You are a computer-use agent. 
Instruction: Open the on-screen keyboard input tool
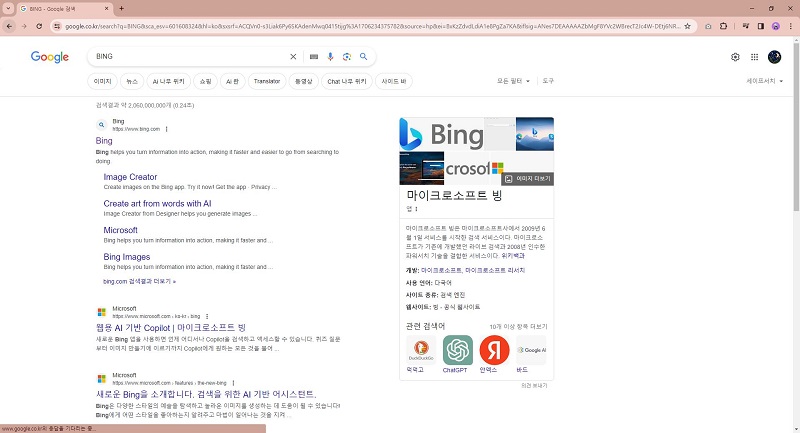coord(314,57)
